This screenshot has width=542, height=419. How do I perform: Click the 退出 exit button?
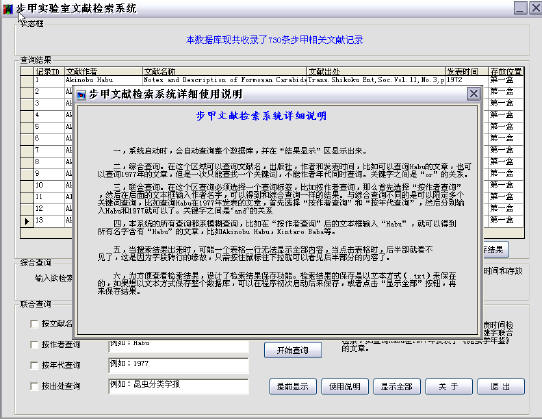coord(501,387)
